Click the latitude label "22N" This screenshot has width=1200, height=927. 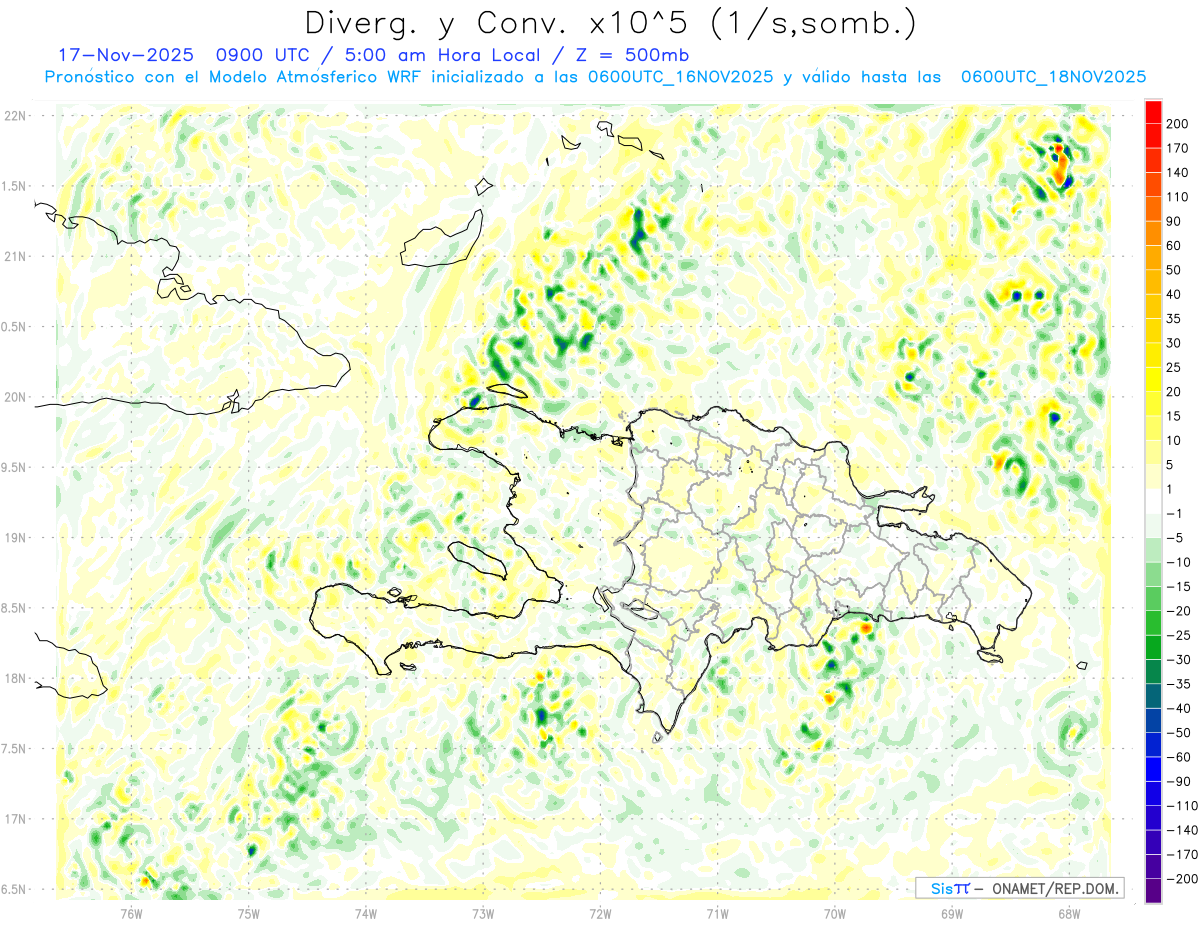tap(14, 116)
